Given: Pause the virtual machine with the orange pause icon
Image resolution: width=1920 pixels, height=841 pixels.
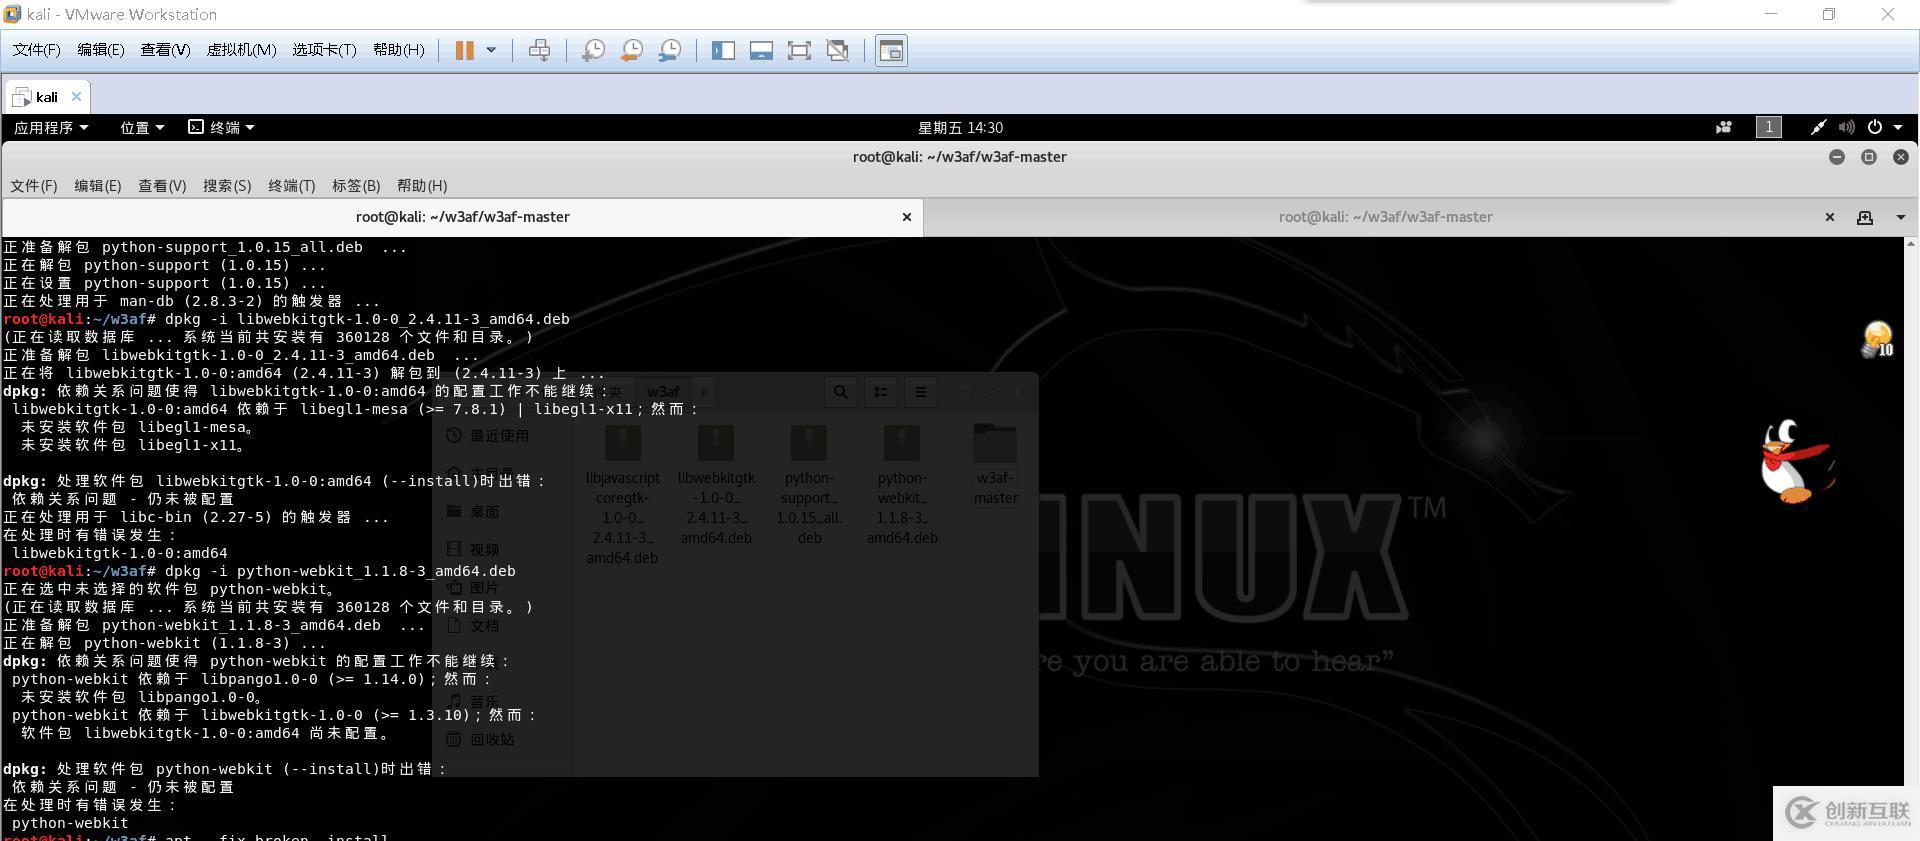Looking at the screenshot, I should [464, 50].
